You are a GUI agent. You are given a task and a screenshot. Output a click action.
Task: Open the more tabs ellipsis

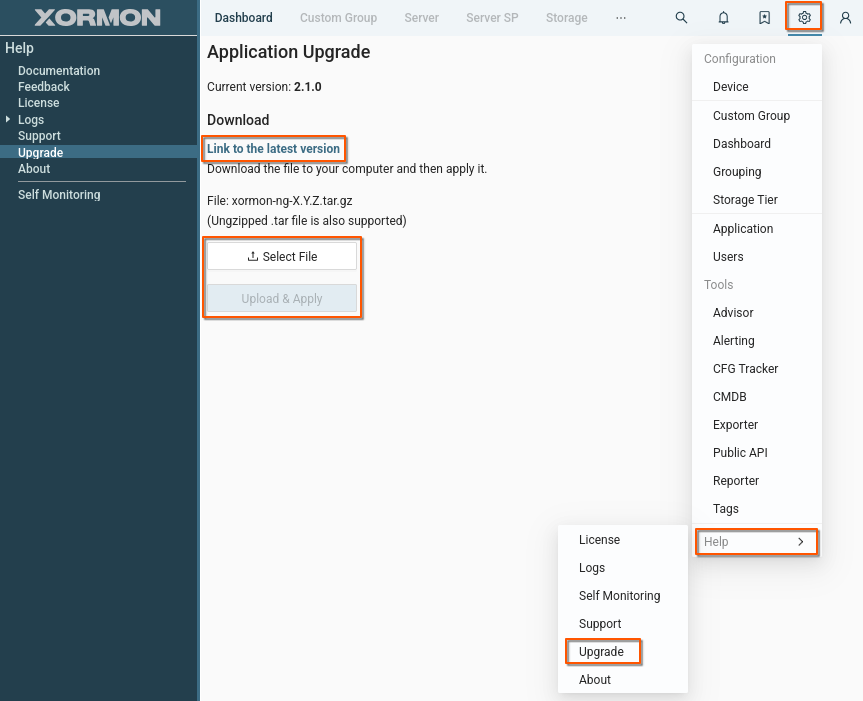coord(621,18)
